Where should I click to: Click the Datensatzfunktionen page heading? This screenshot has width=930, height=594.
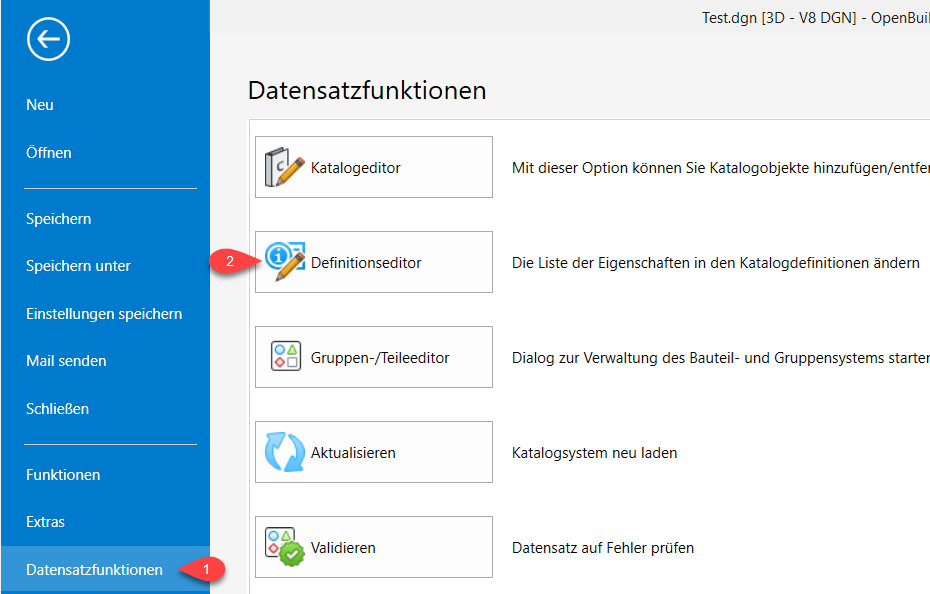(367, 90)
